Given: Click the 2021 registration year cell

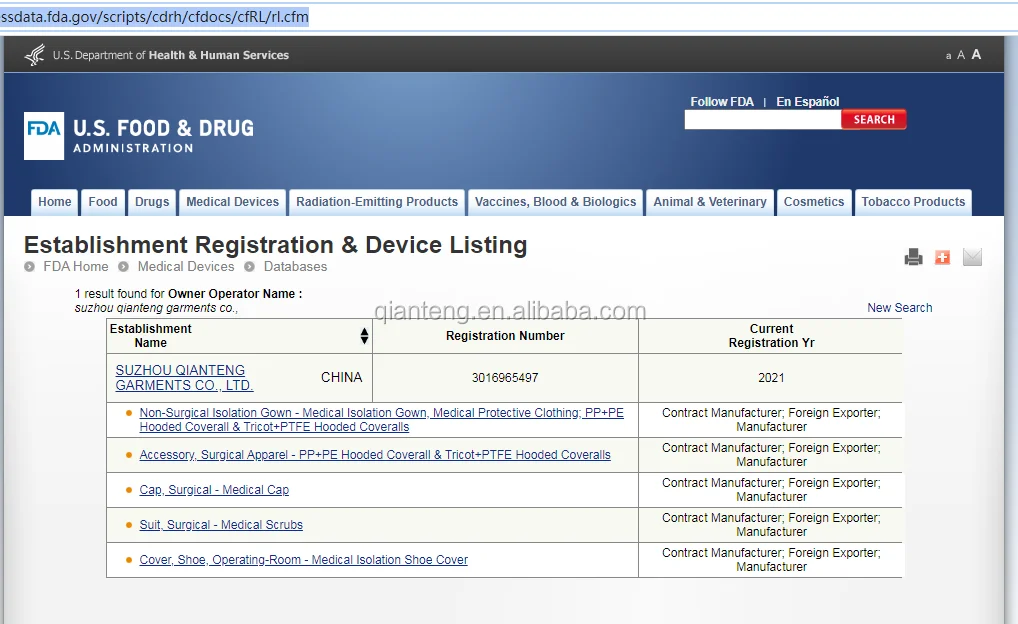Looking at the screenshot, I should click(771, 378).
